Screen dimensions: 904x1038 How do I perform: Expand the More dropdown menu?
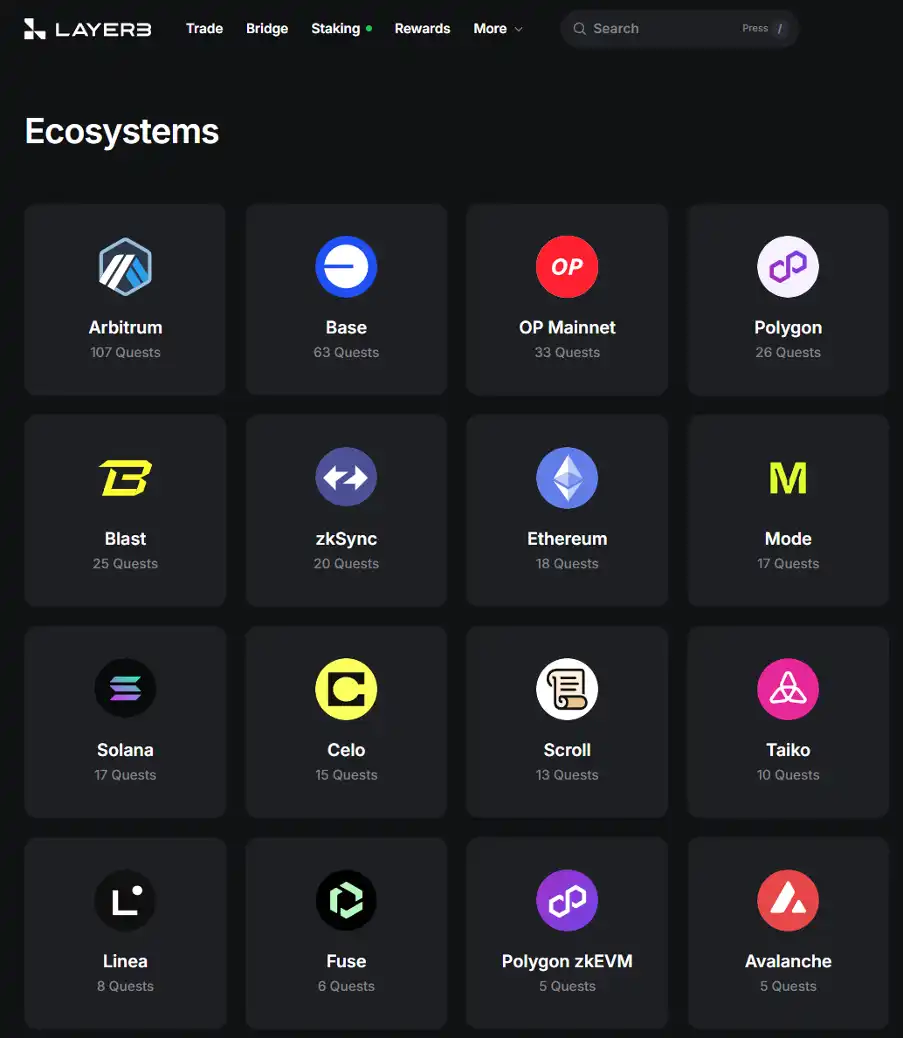pyautogui.click(x=498, y=28)
